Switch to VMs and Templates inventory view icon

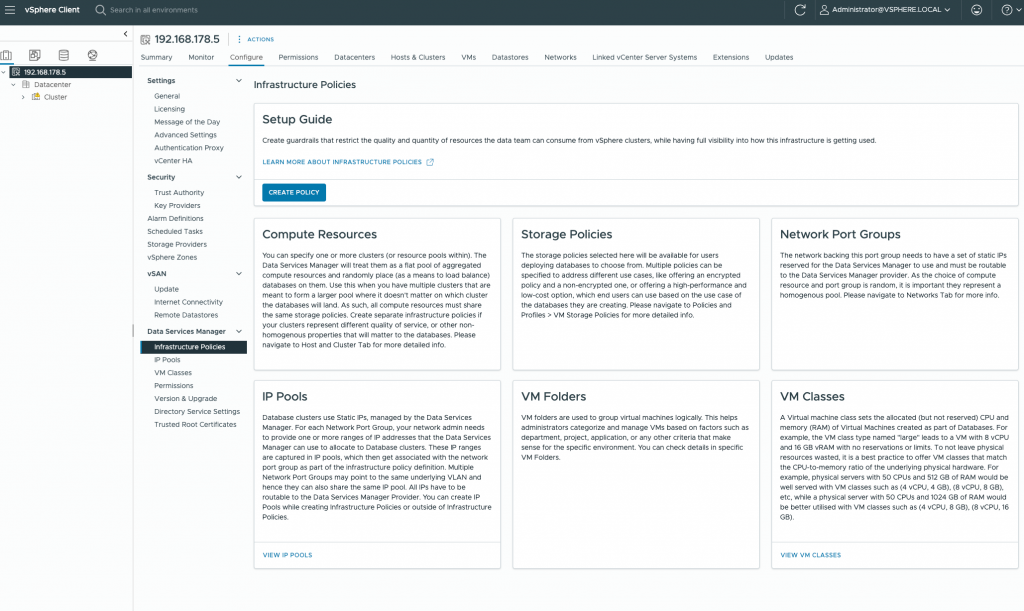35,55
